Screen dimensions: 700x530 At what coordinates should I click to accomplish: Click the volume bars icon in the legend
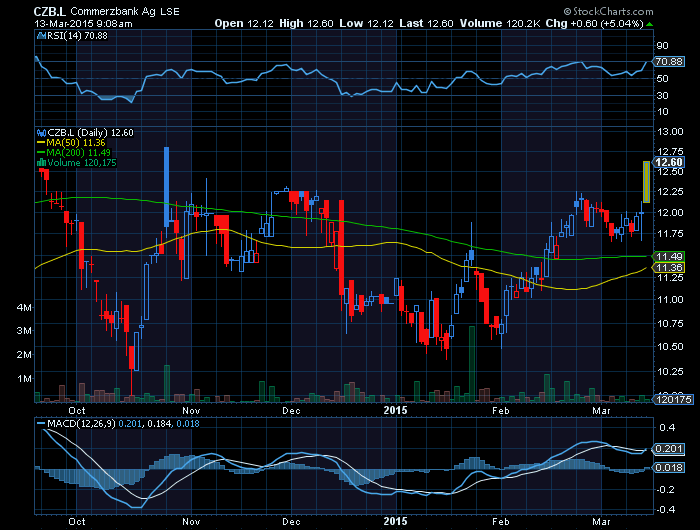pyautogui.click(x=41, y=163)
